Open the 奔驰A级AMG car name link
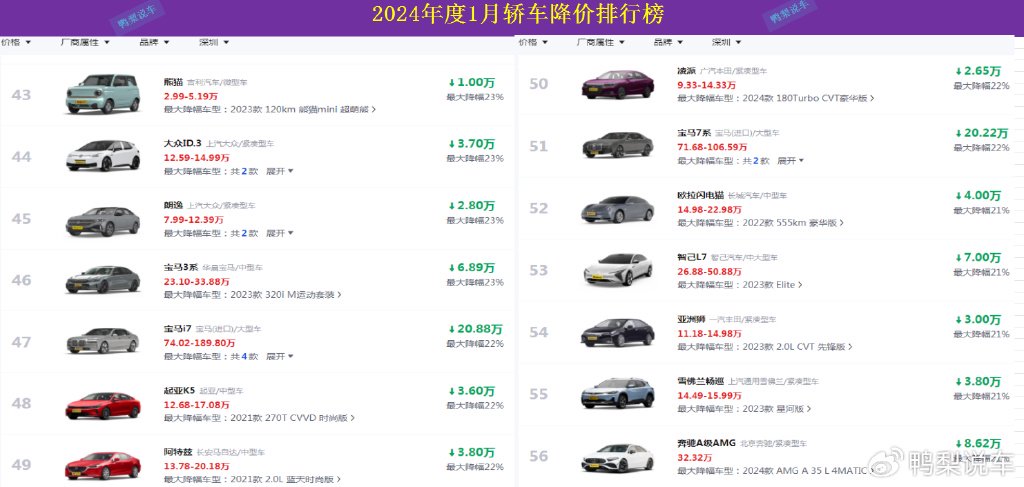Image resolution: width=1024 pixels, height=487 pixels. pyautogui.click(x=707, y=443)
